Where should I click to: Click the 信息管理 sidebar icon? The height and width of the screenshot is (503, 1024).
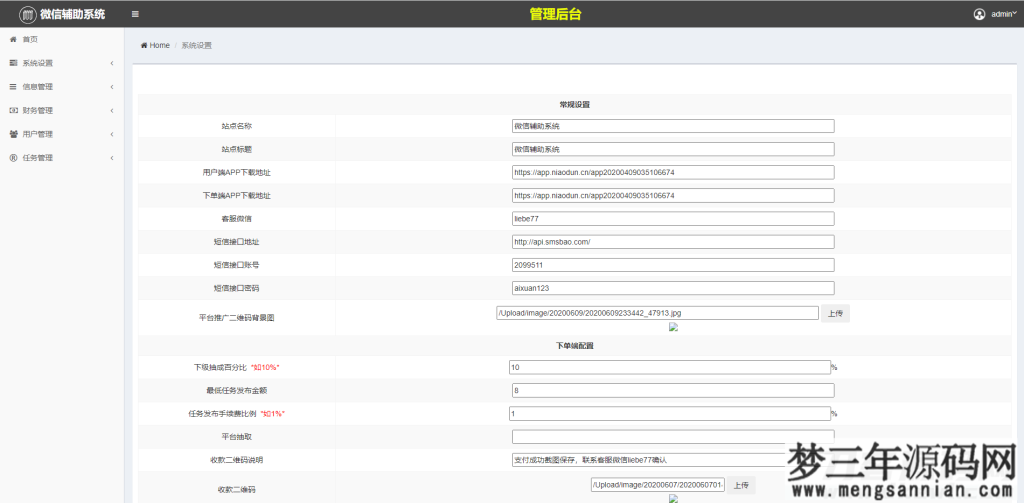click(x=13, y=87)
